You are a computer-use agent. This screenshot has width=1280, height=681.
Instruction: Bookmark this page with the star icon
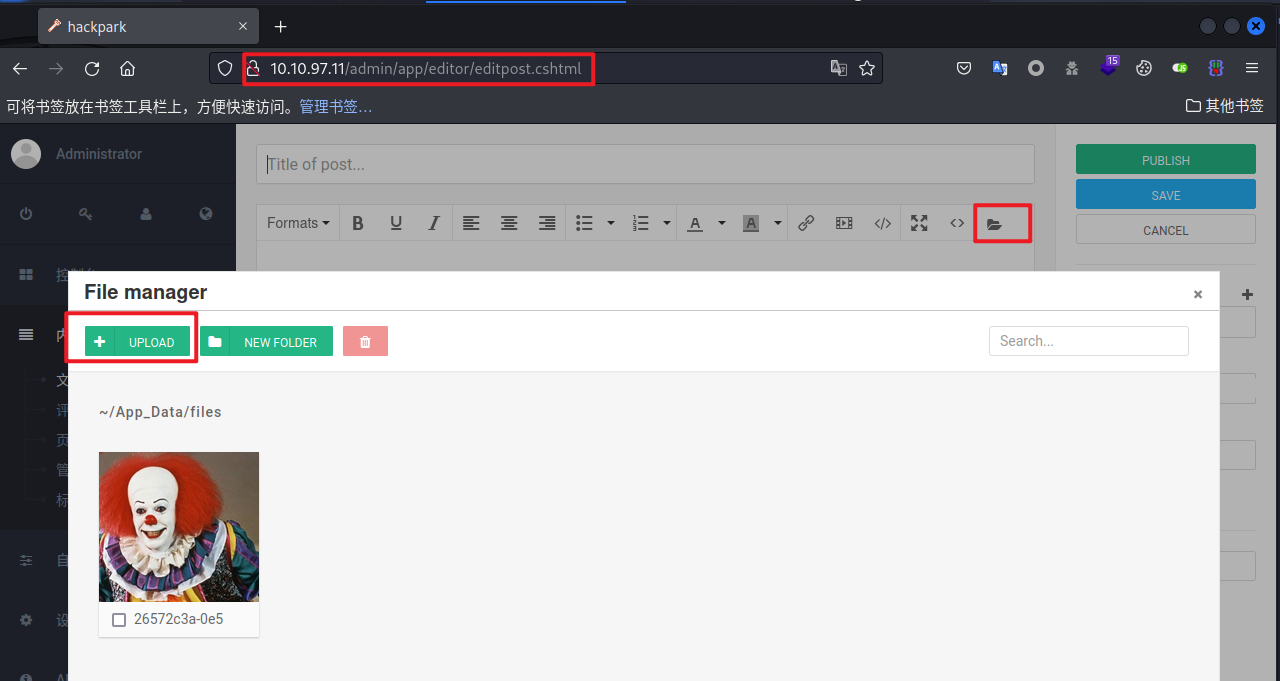(867, 68)
